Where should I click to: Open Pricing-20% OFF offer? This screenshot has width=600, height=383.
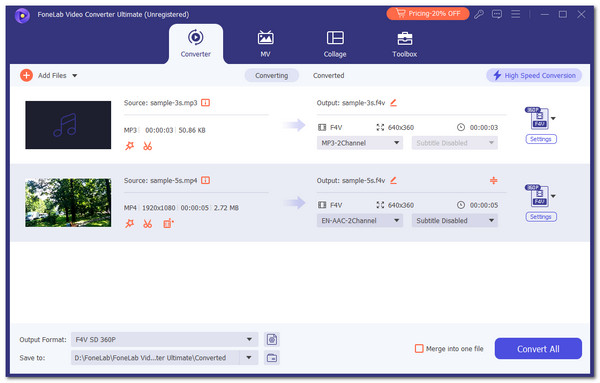click(428, 14)
